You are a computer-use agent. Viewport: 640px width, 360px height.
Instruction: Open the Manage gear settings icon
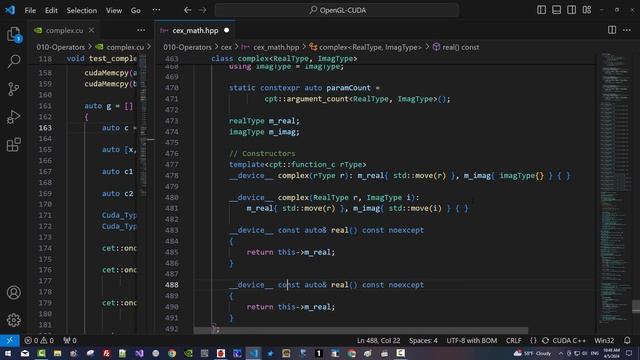[13, 320]
